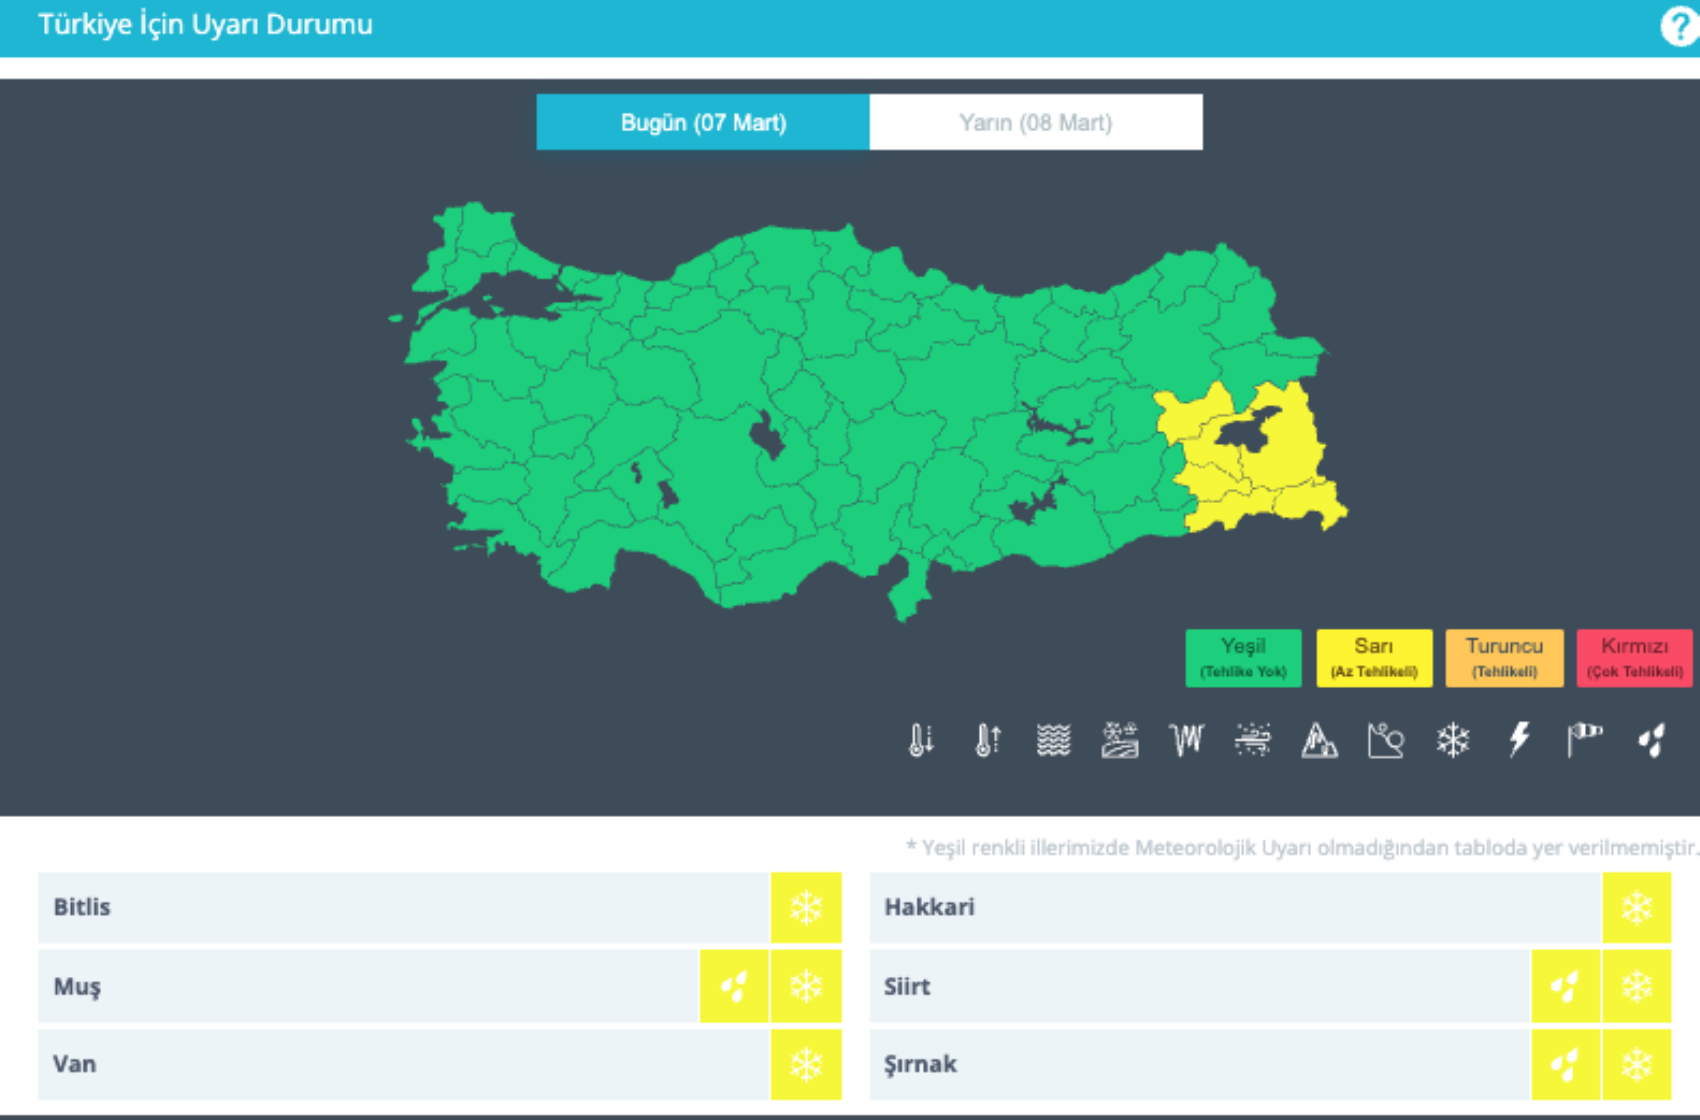
Task: Select the windsock wind icon
Action: click(1585, 741)
